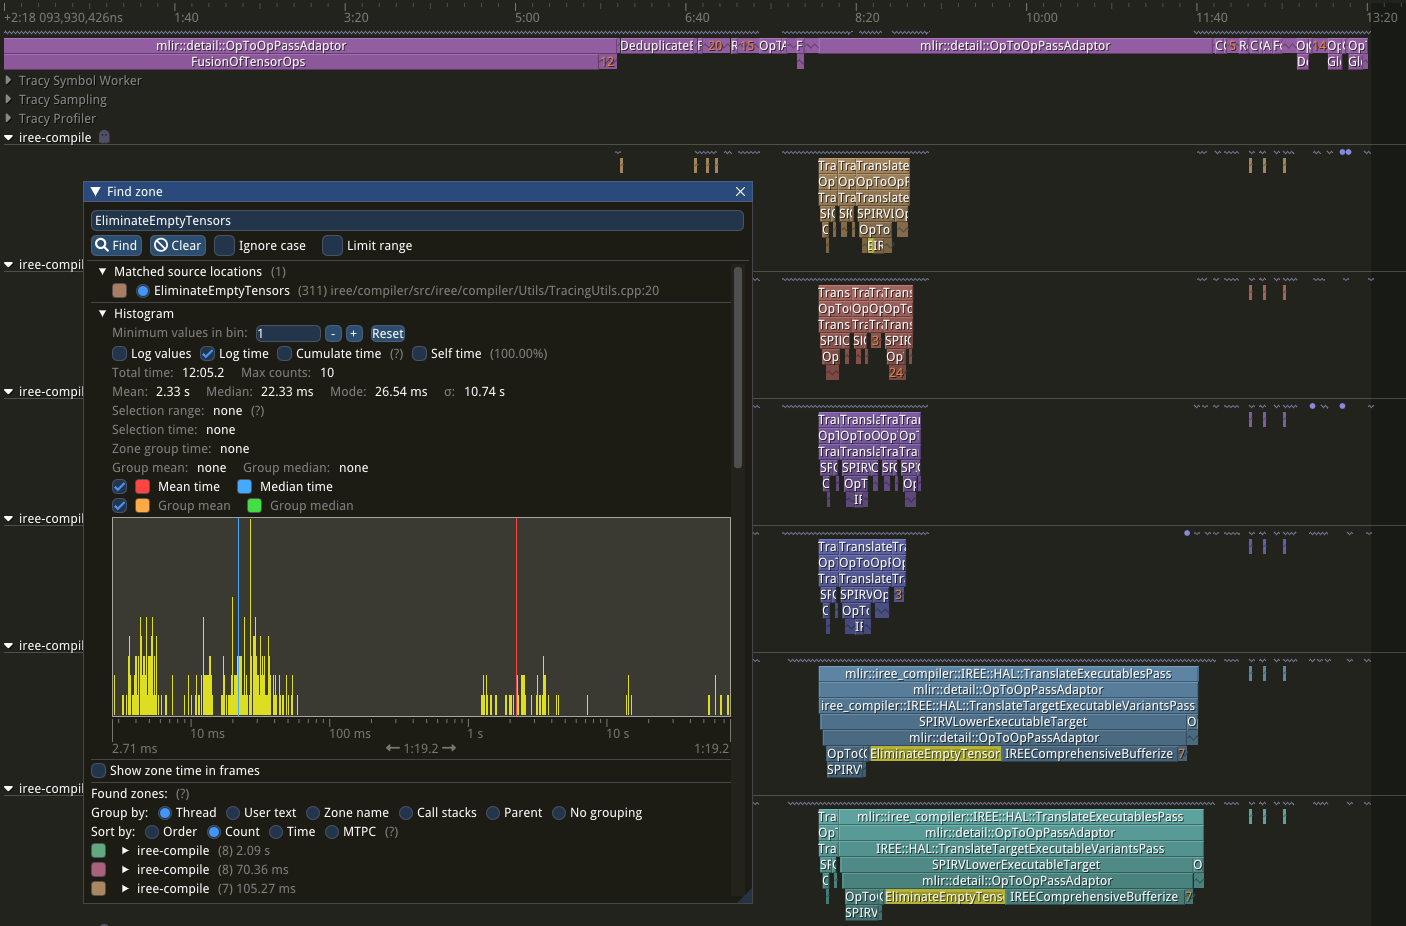
Task: Expand the iree-compile 105.27 ms group
Action: click(x=125, y=889)
